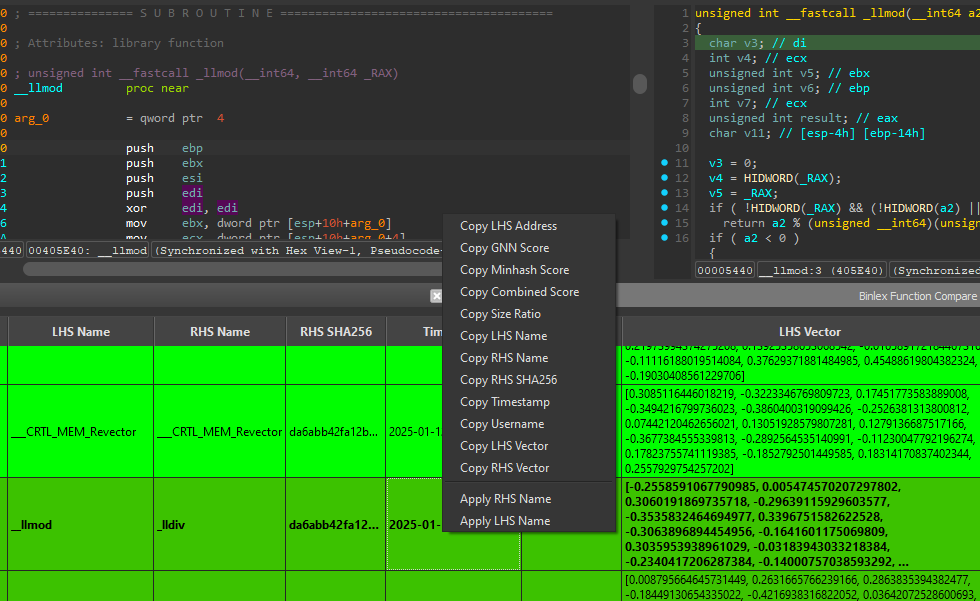980x601 pixels.
Task: Toggle breakpoint dot on pseudocode line 16
Action: click(664, 237)
